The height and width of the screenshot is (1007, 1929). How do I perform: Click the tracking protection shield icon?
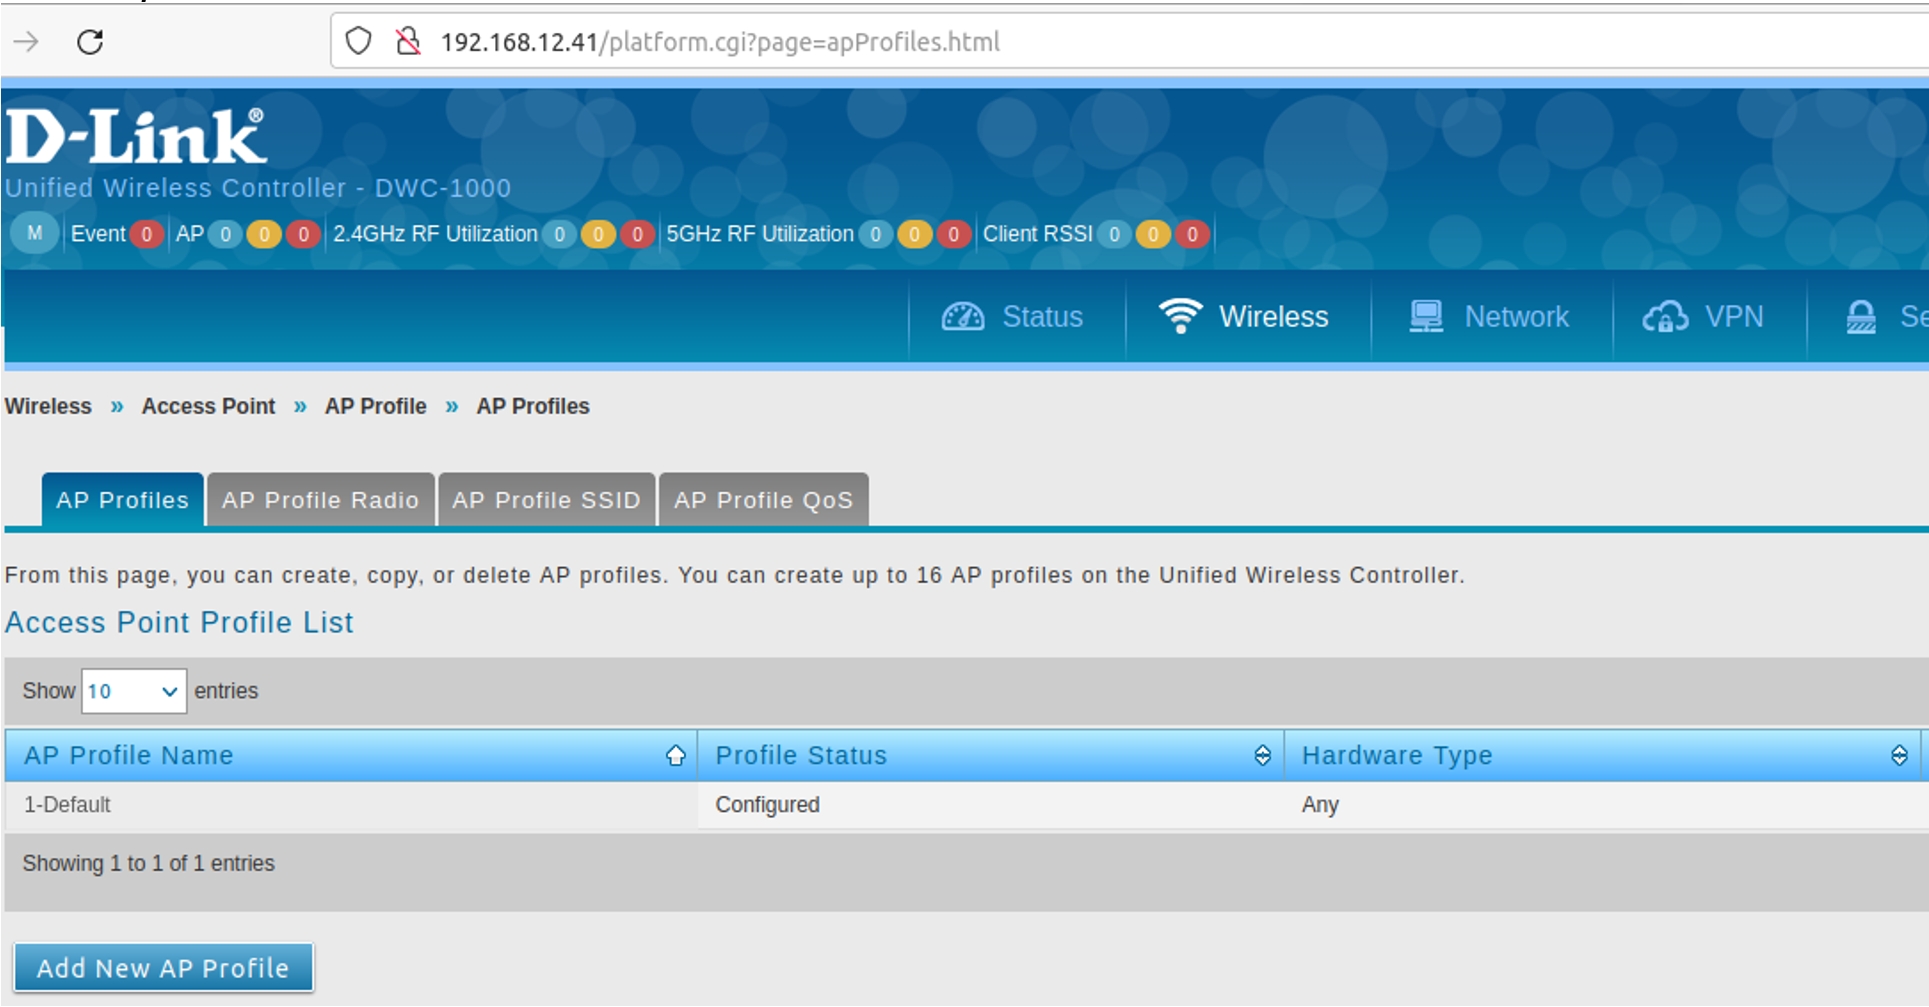[358, 42]
